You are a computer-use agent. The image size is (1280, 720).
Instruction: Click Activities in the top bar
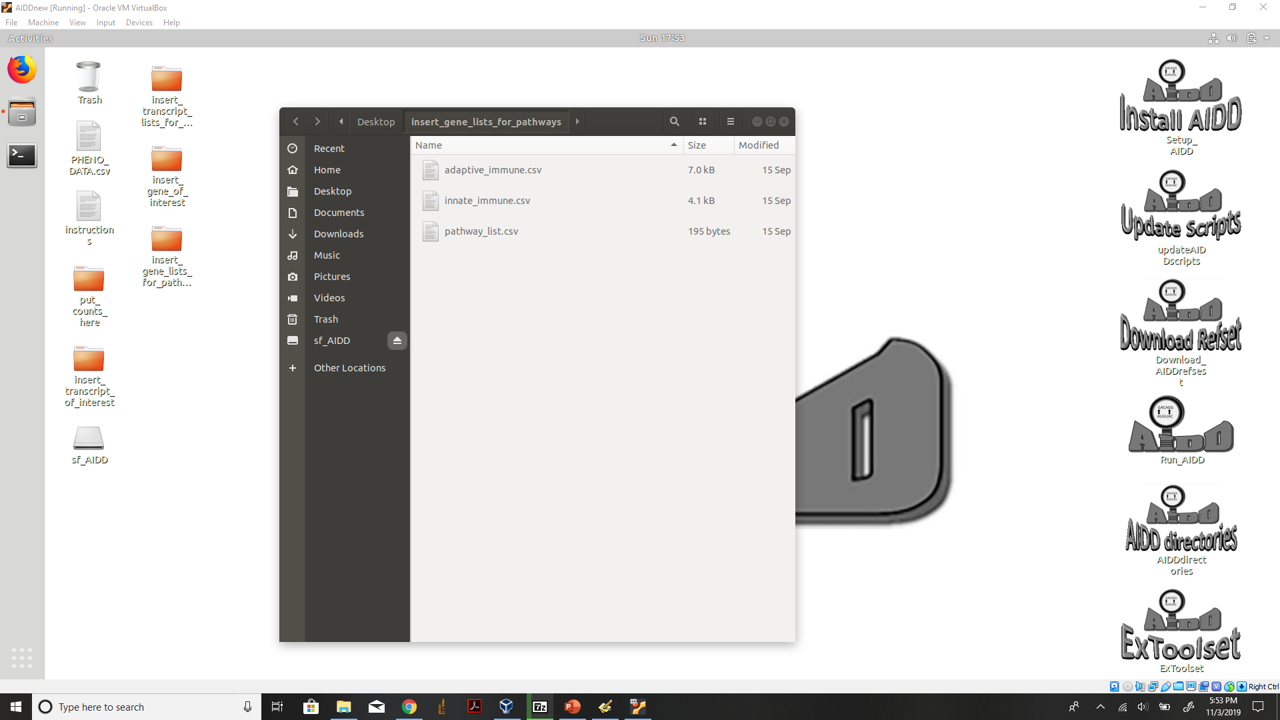pos(30,38)
